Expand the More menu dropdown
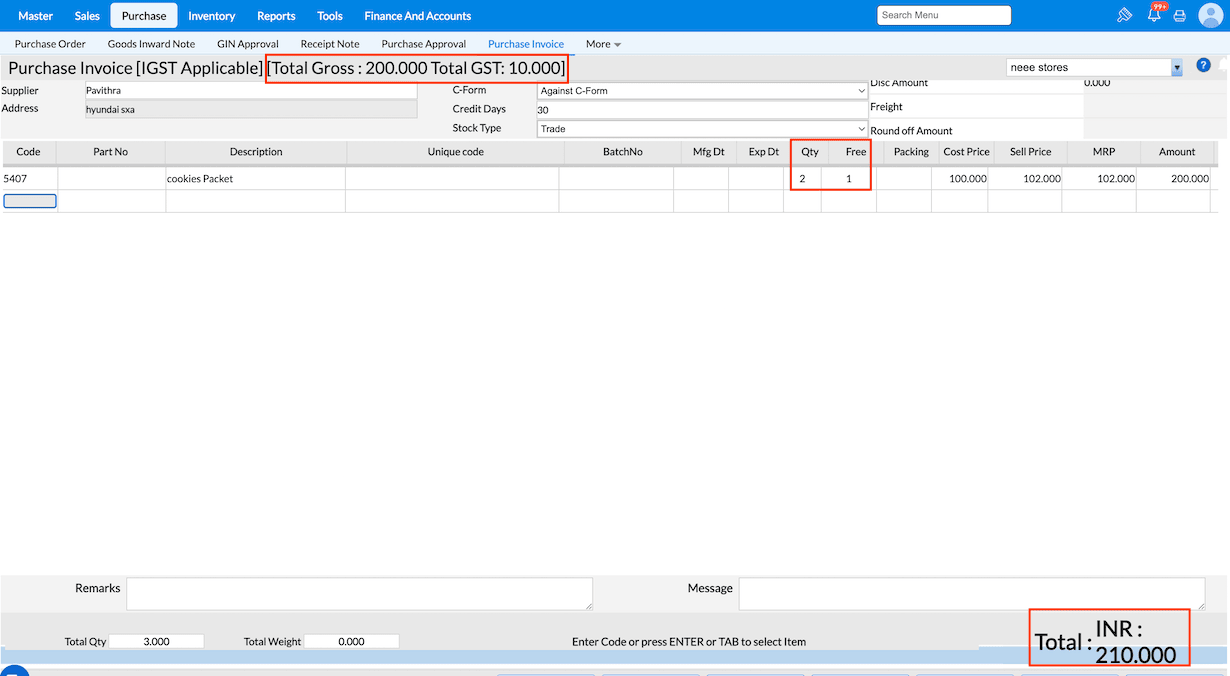1230x676 pixels. click(603, 44)
